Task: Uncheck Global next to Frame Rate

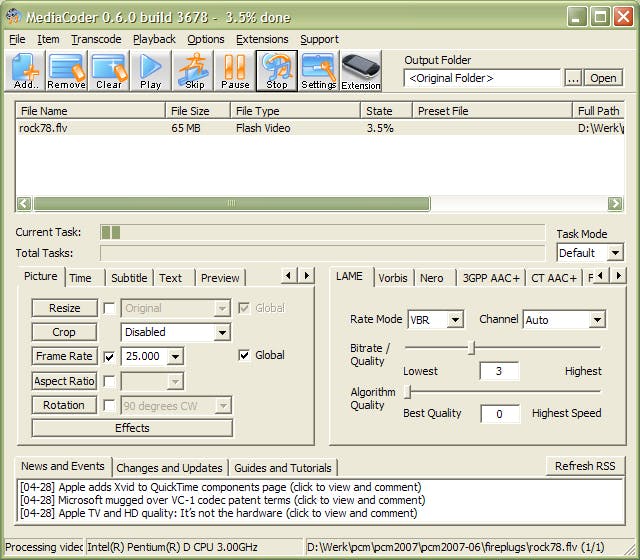Action: click(x=244, y=355)
